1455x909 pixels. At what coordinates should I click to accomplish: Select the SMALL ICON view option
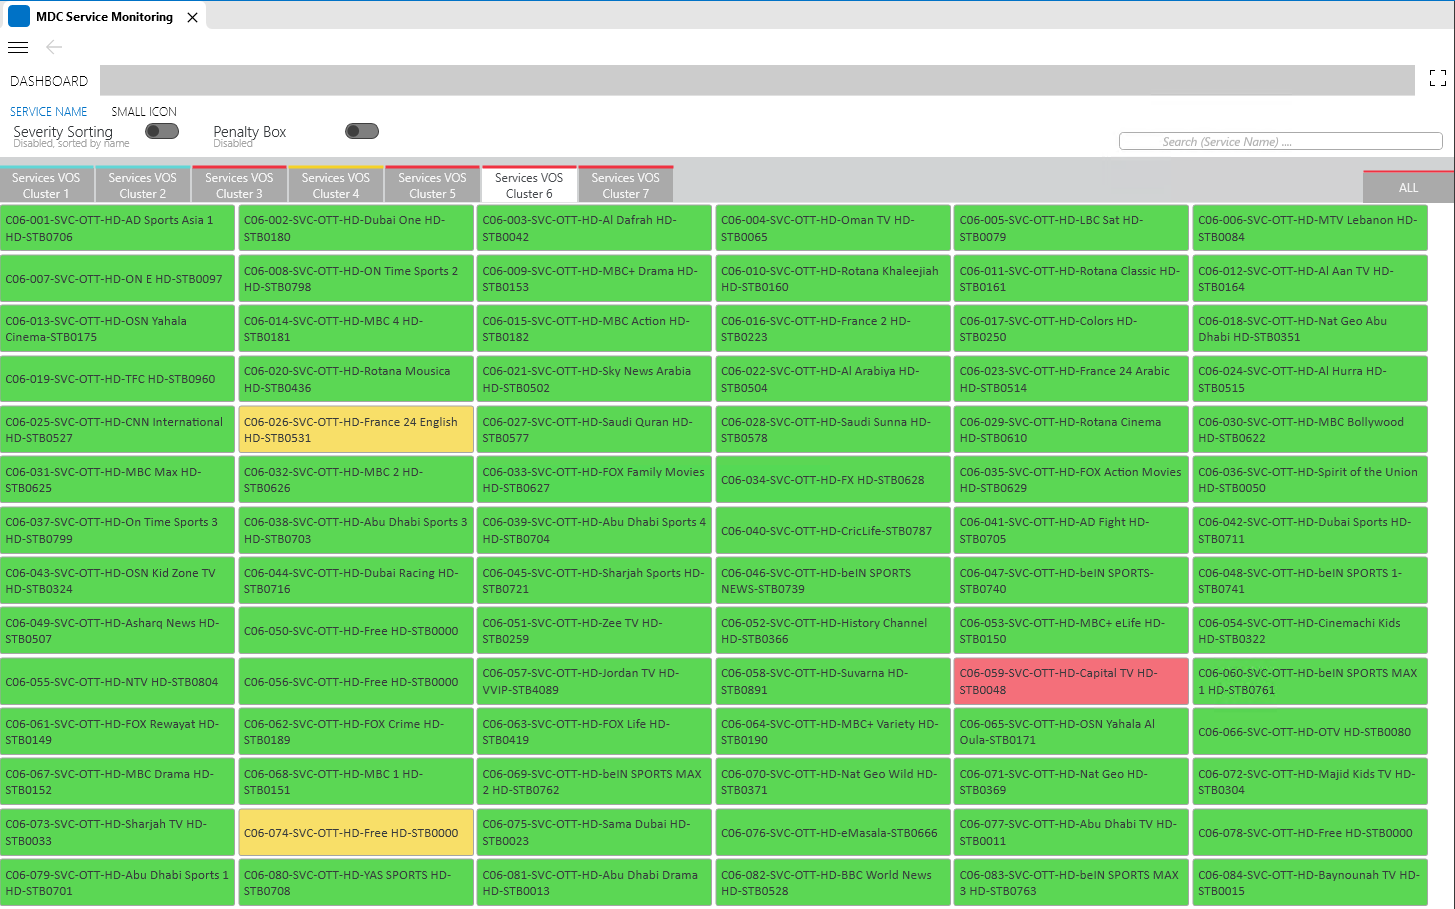click(144, 112)
